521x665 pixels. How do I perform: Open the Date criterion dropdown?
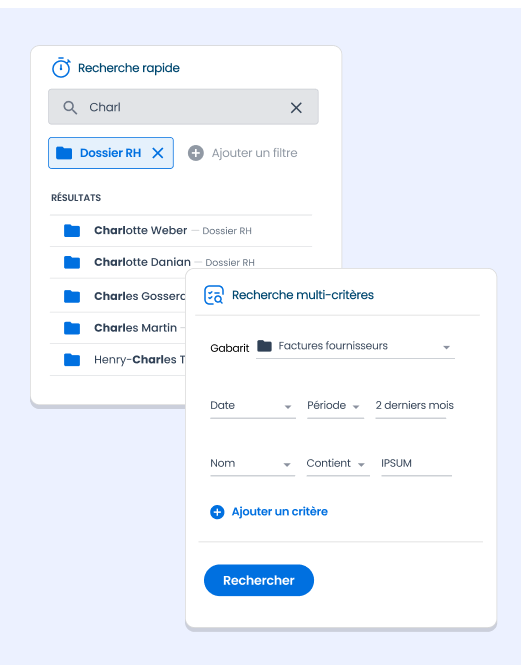pyautogui.click(x=252, y=406)
